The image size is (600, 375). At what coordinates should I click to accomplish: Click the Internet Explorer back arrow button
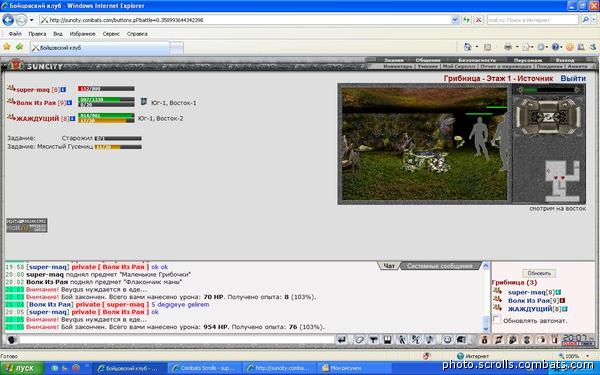[8, 20]
